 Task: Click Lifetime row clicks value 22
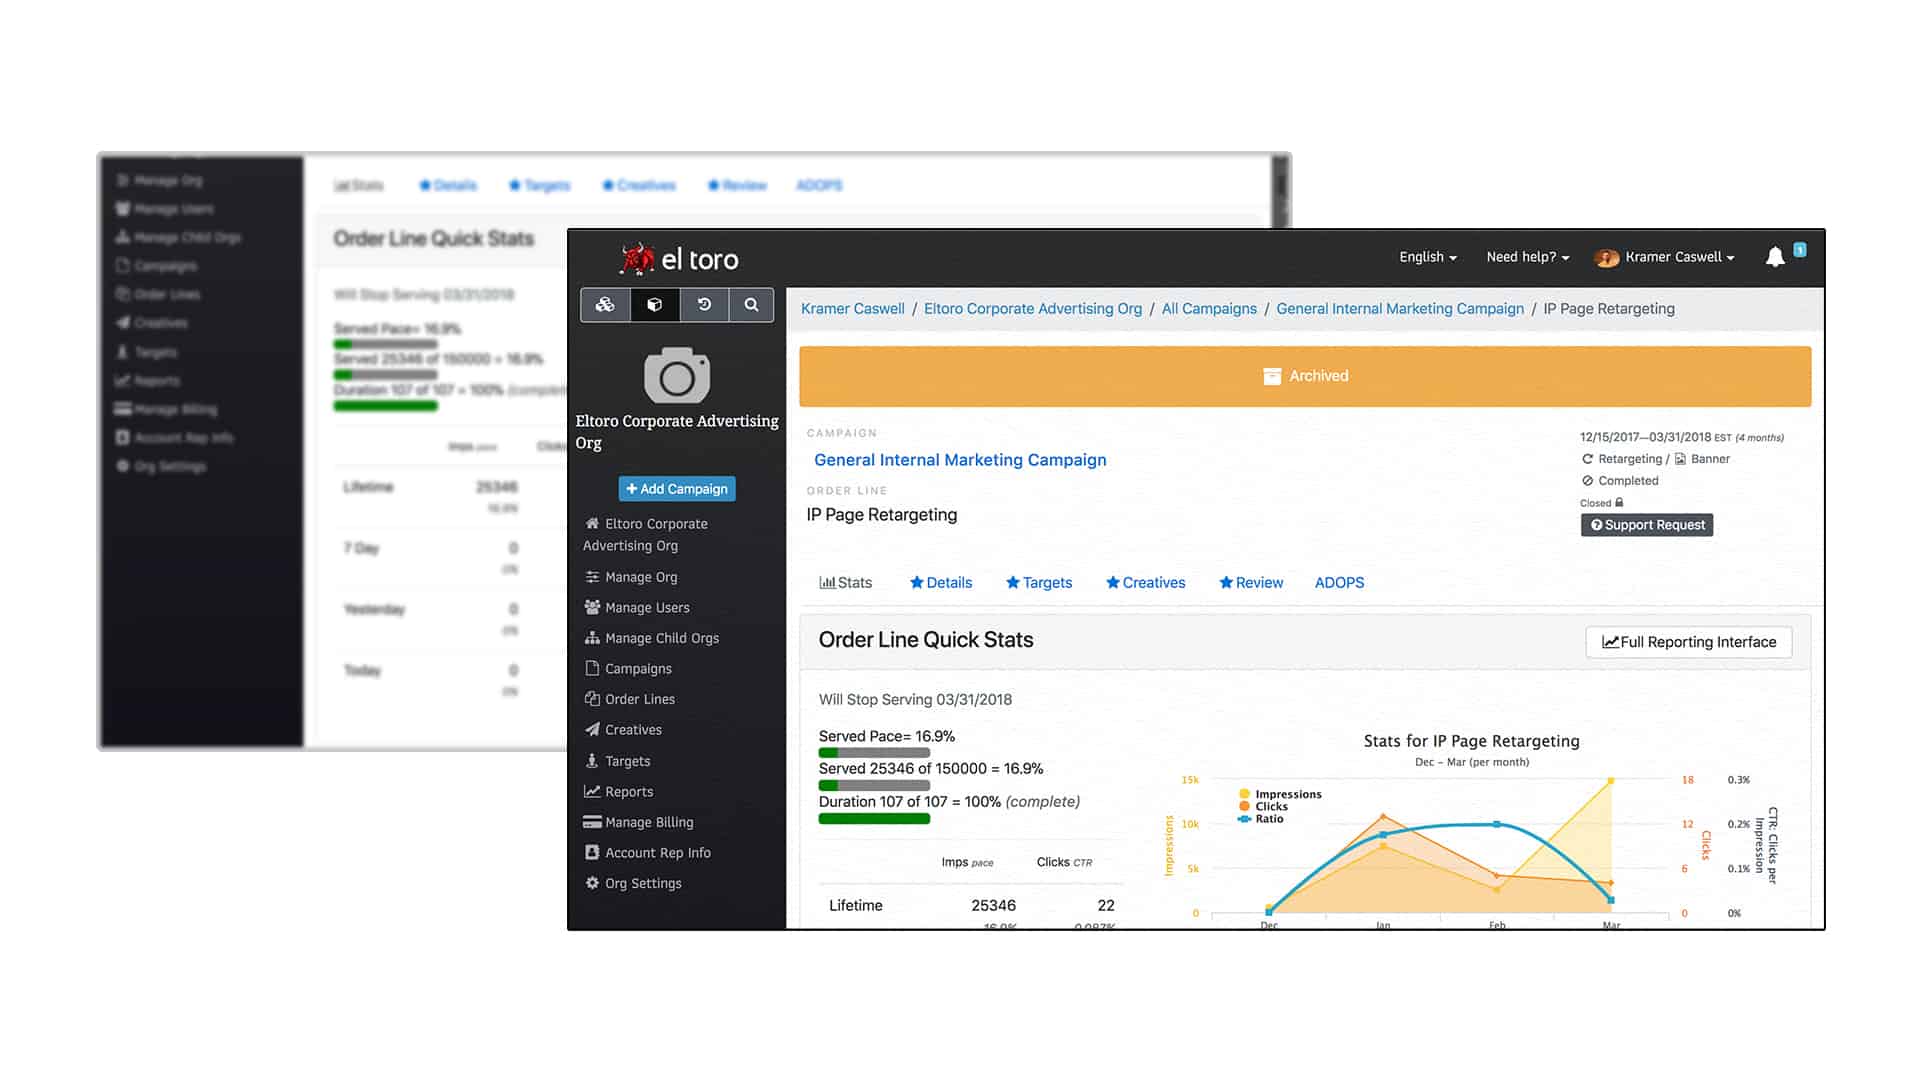point(1105,905)
